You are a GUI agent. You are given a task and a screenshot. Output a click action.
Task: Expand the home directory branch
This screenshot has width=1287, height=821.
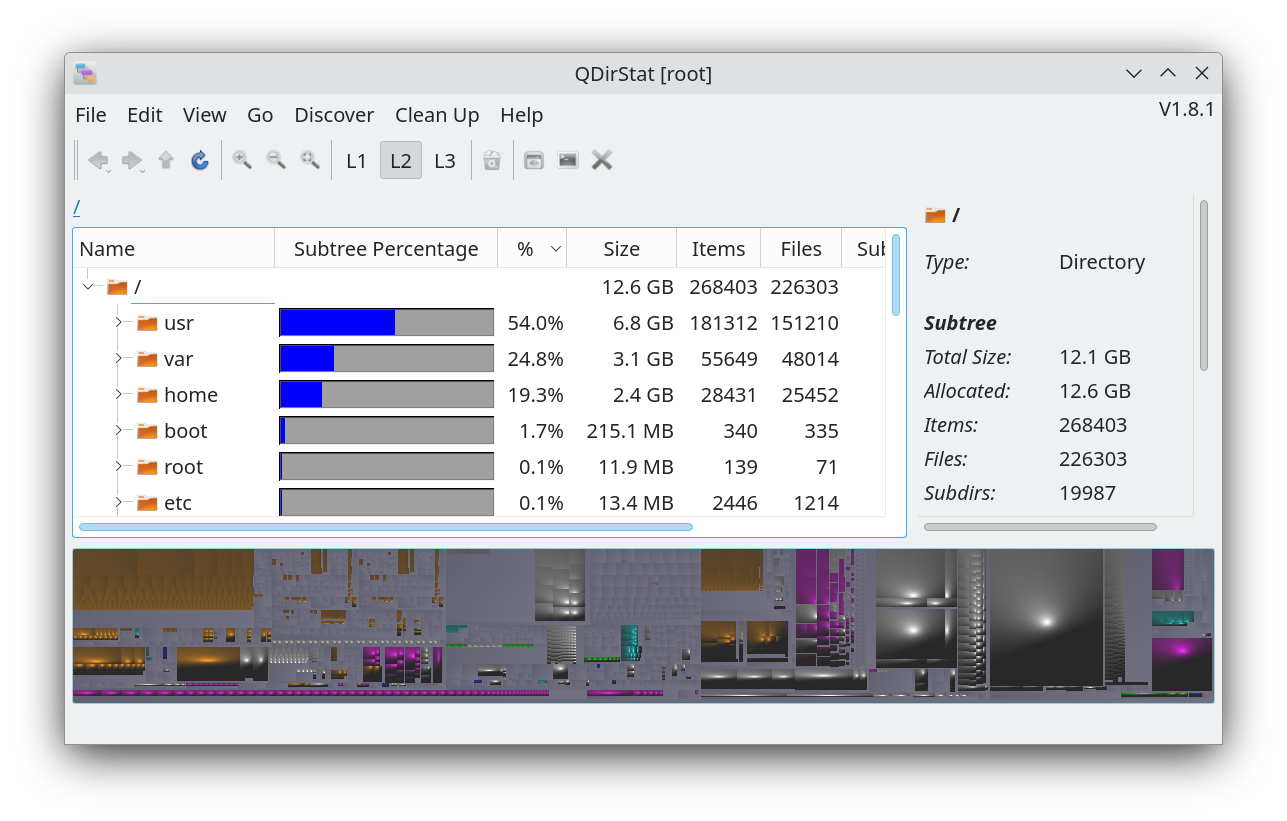118,395
